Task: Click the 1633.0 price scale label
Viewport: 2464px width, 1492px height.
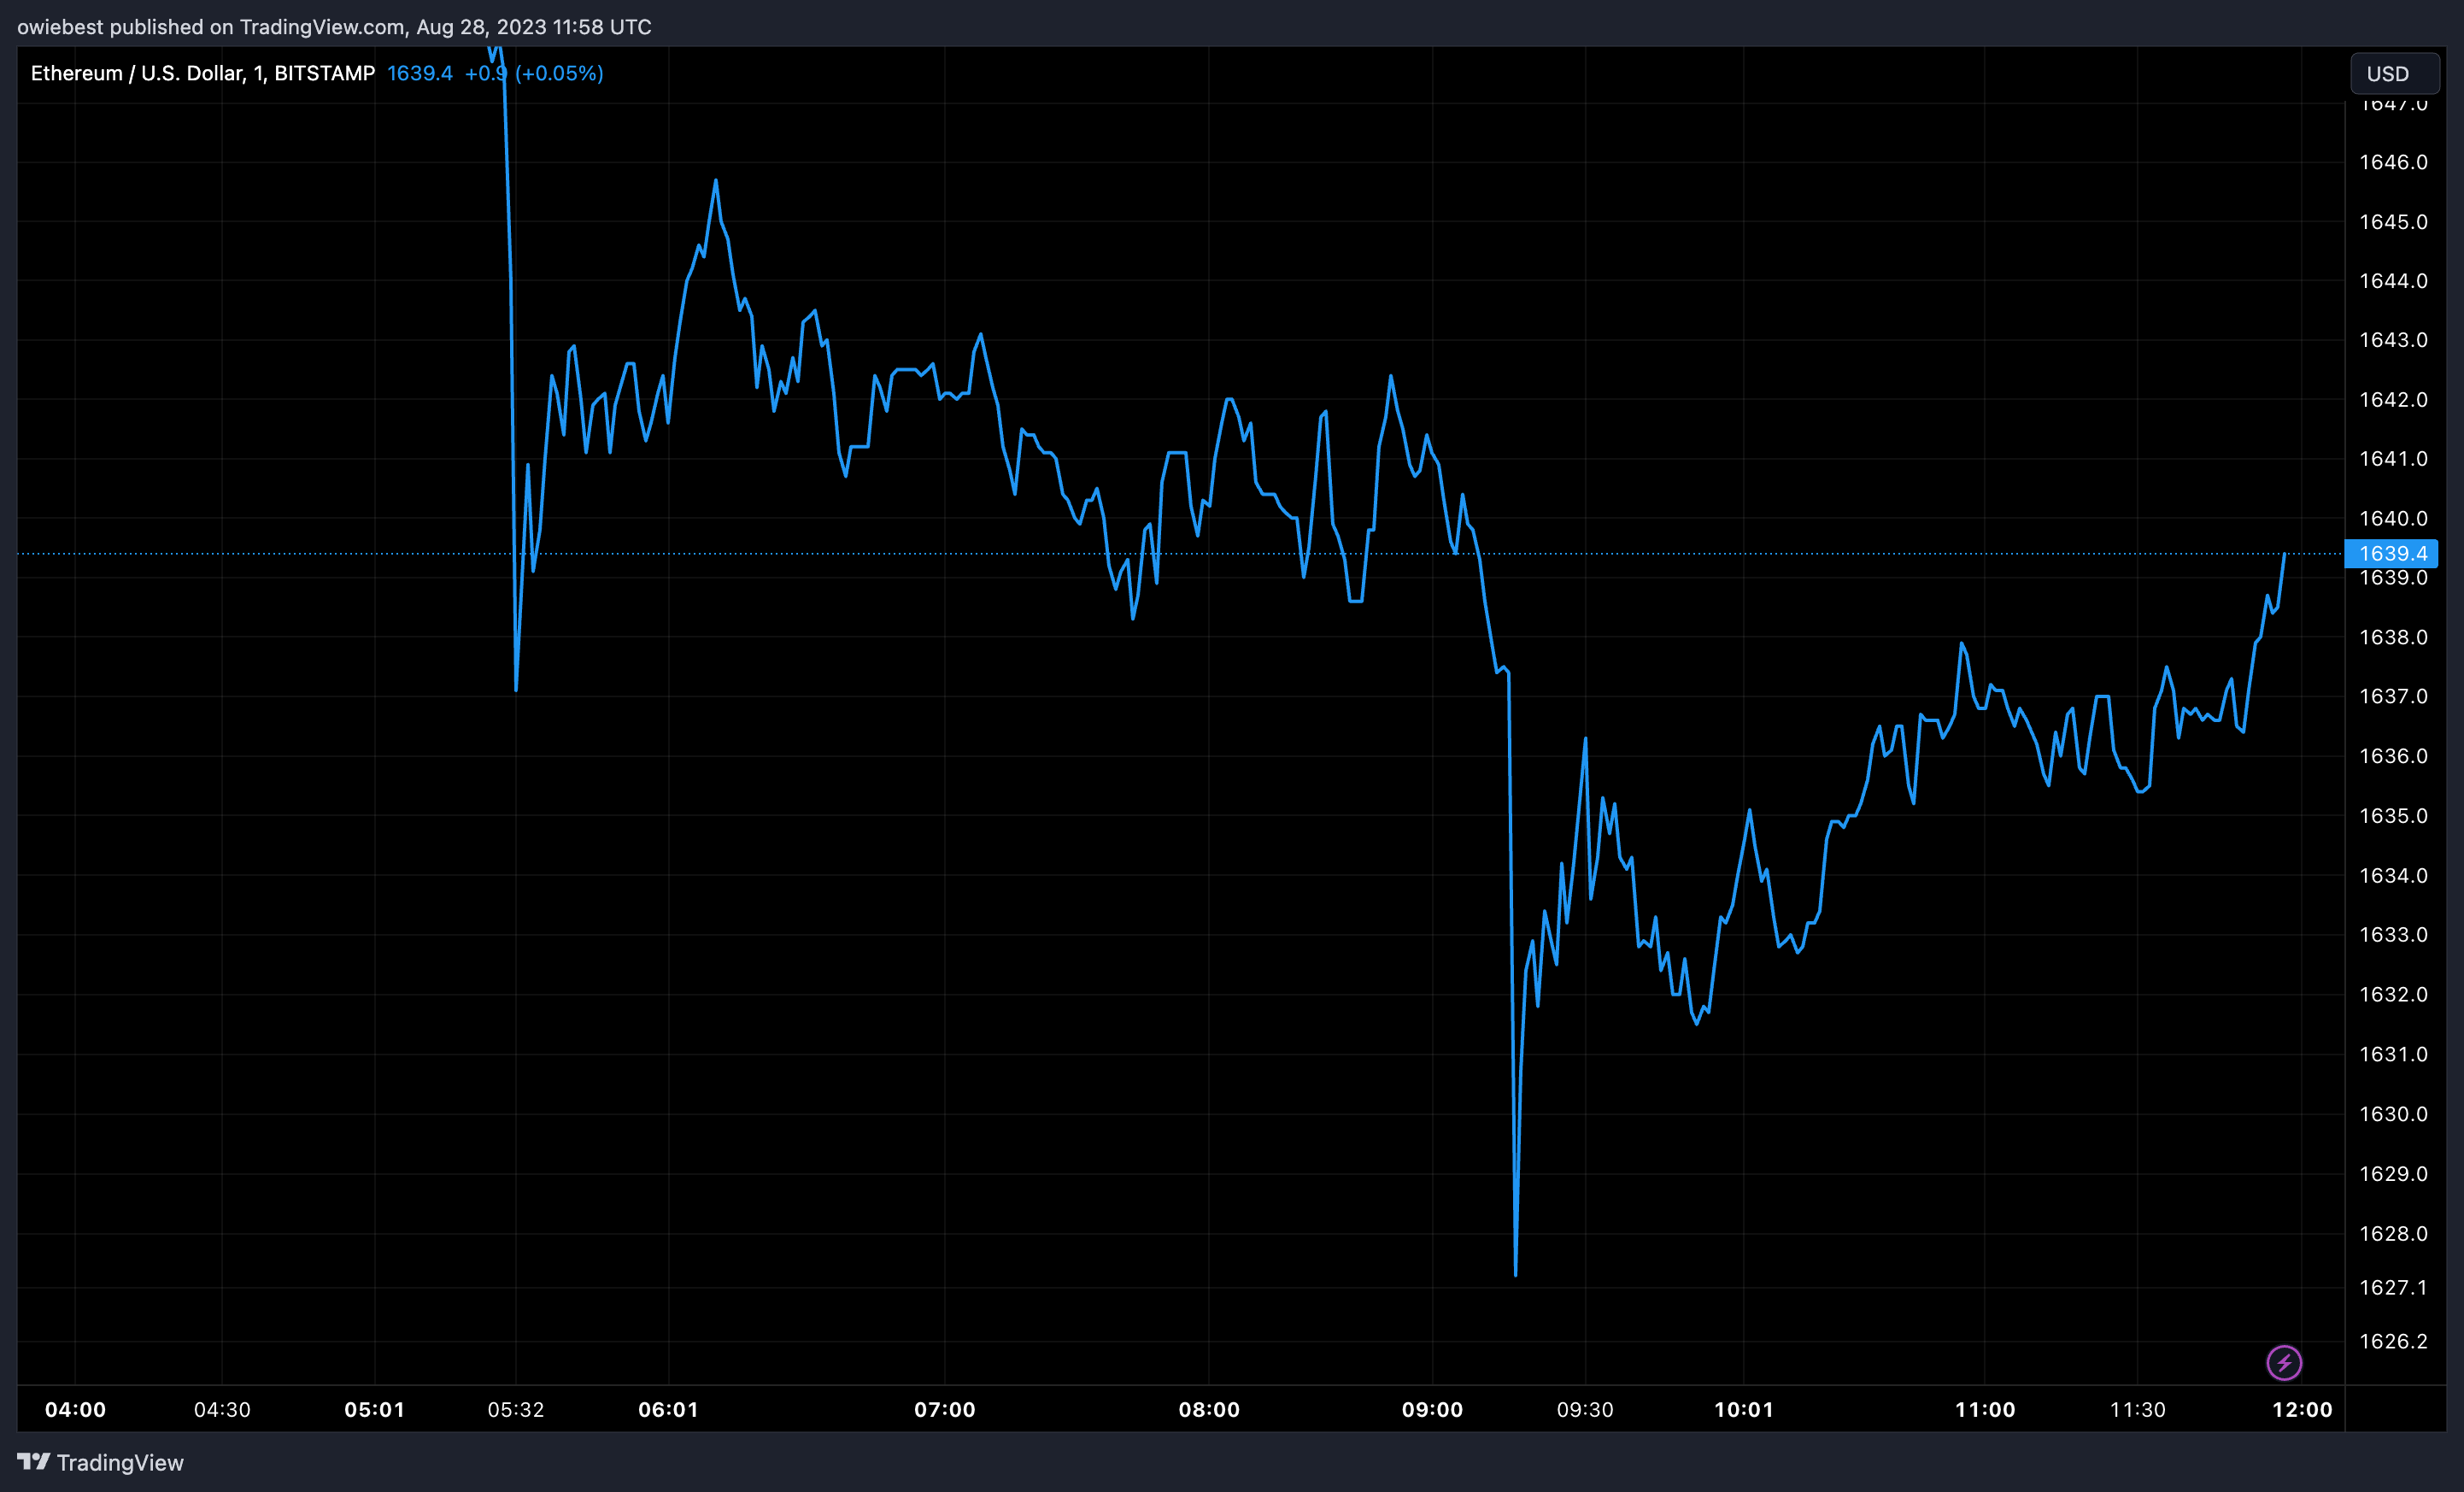Action: pos(2393,935)
